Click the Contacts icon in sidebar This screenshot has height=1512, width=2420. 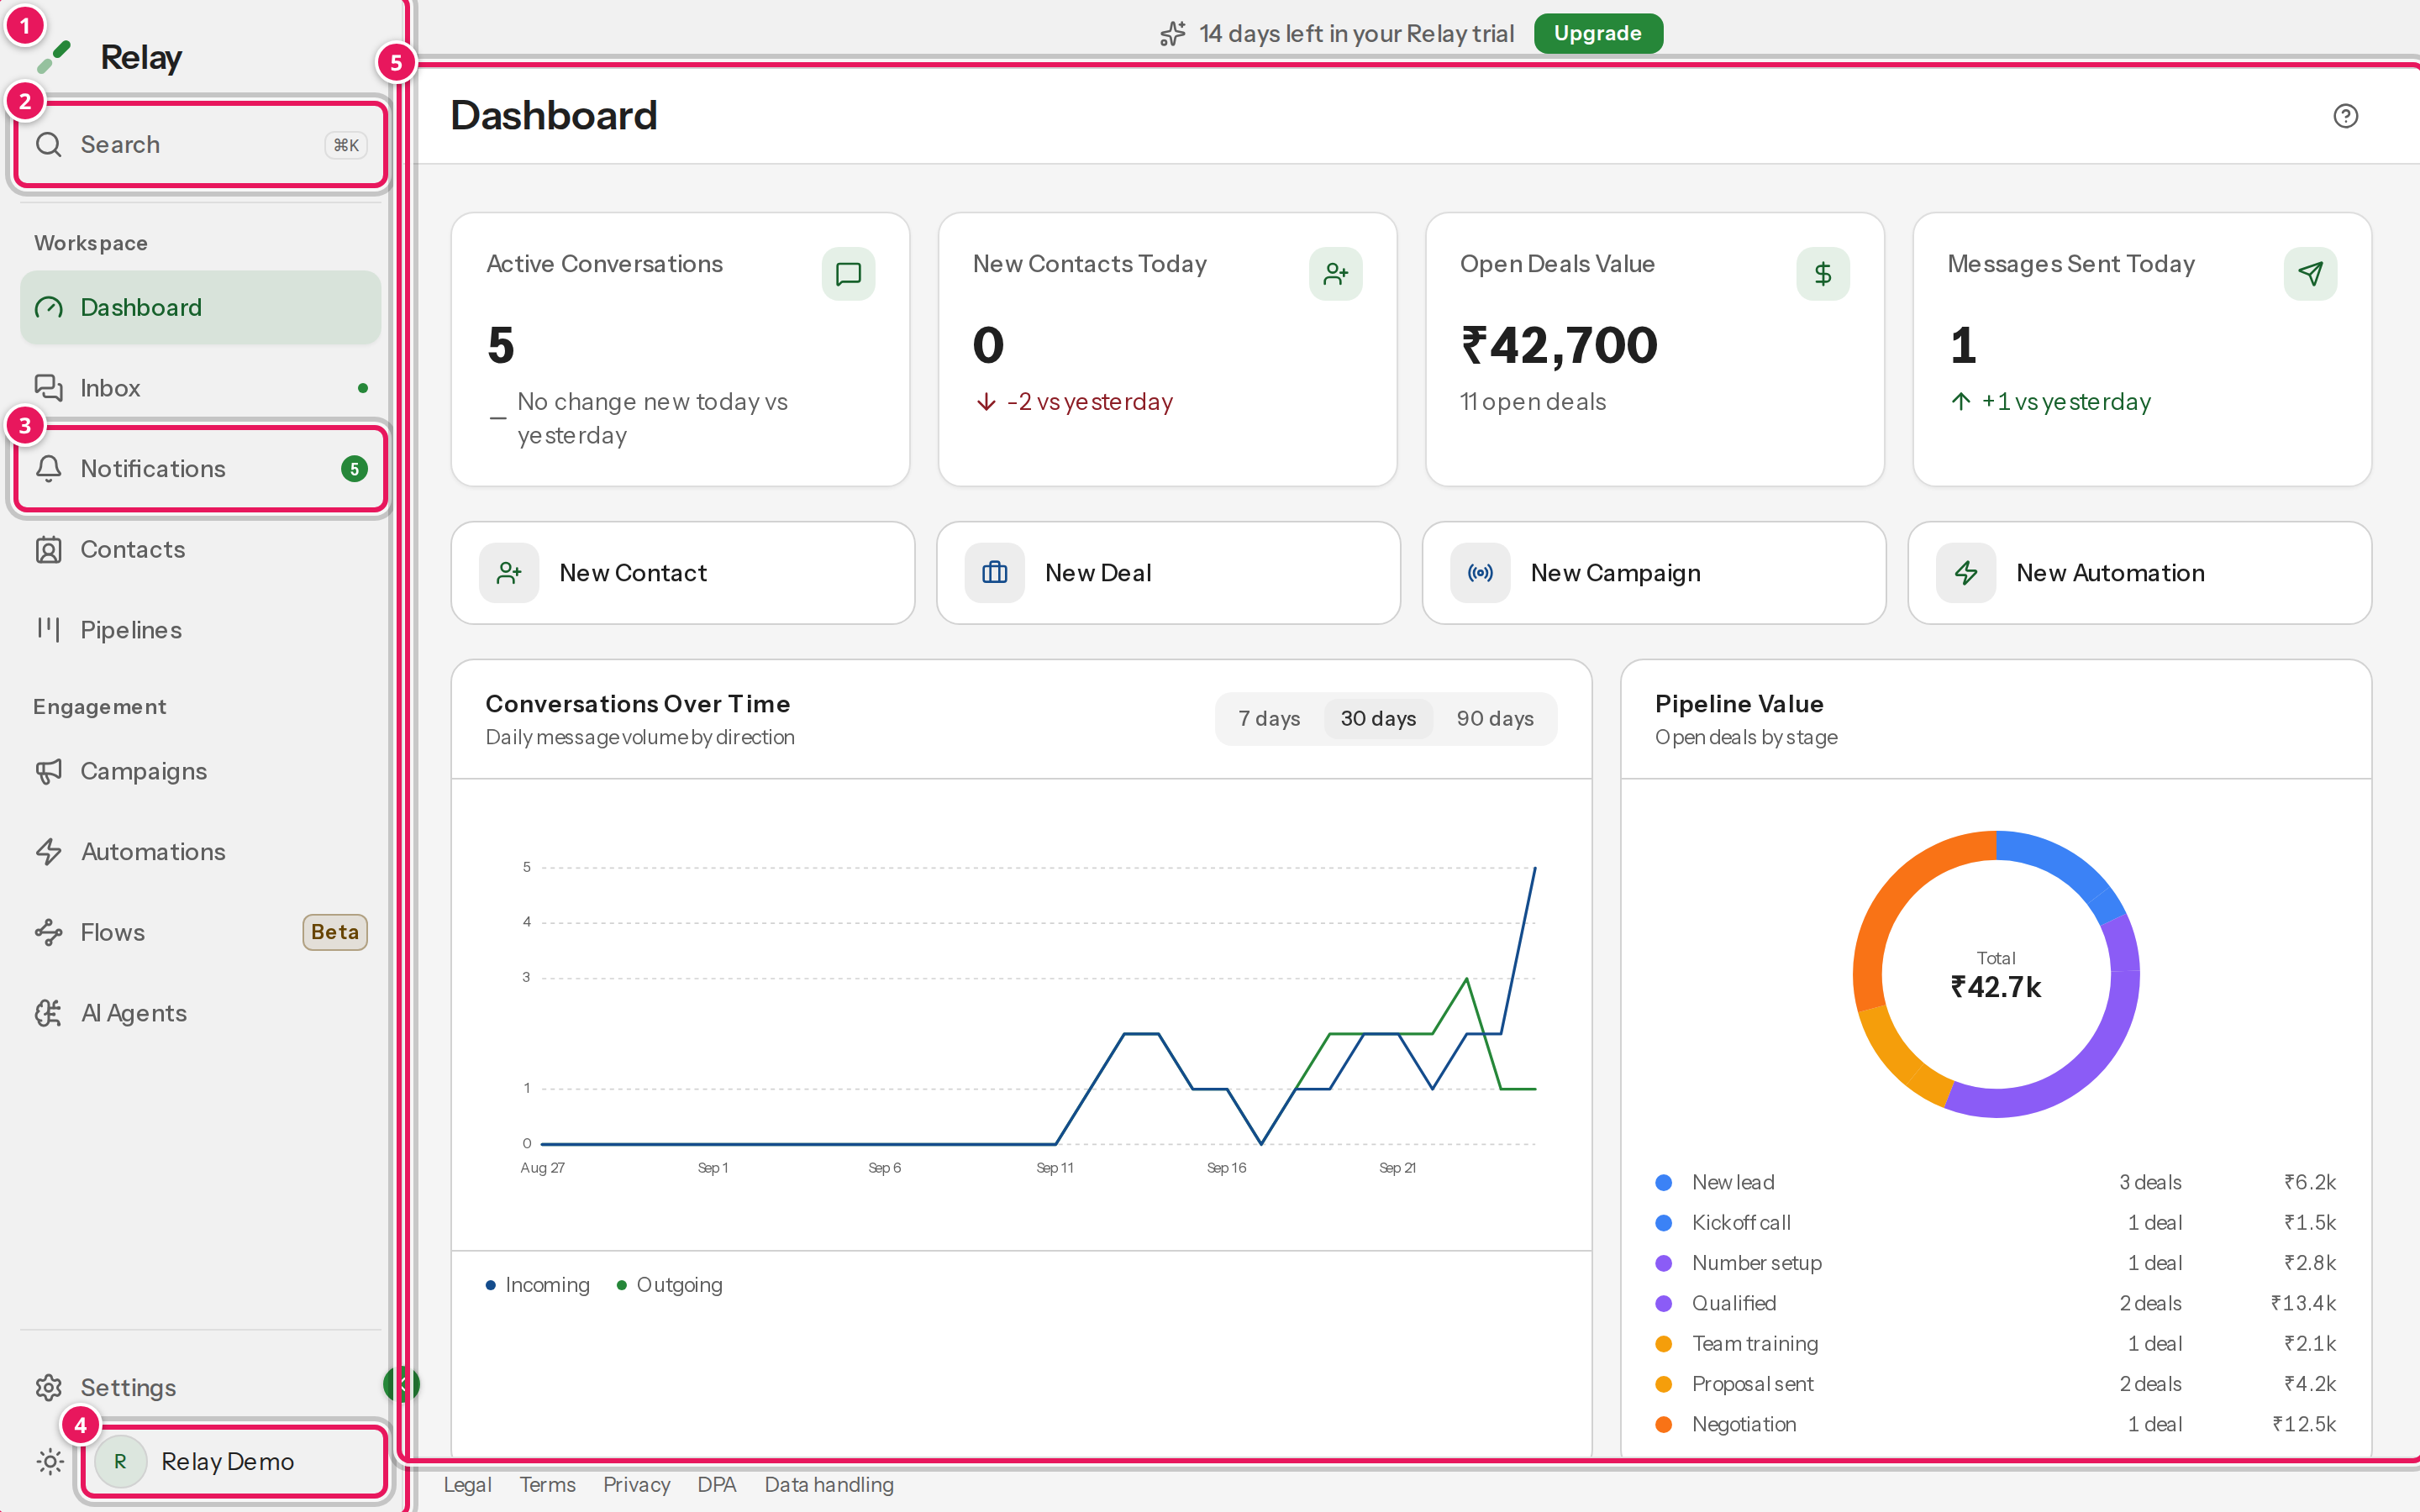[x=49, y=549]
